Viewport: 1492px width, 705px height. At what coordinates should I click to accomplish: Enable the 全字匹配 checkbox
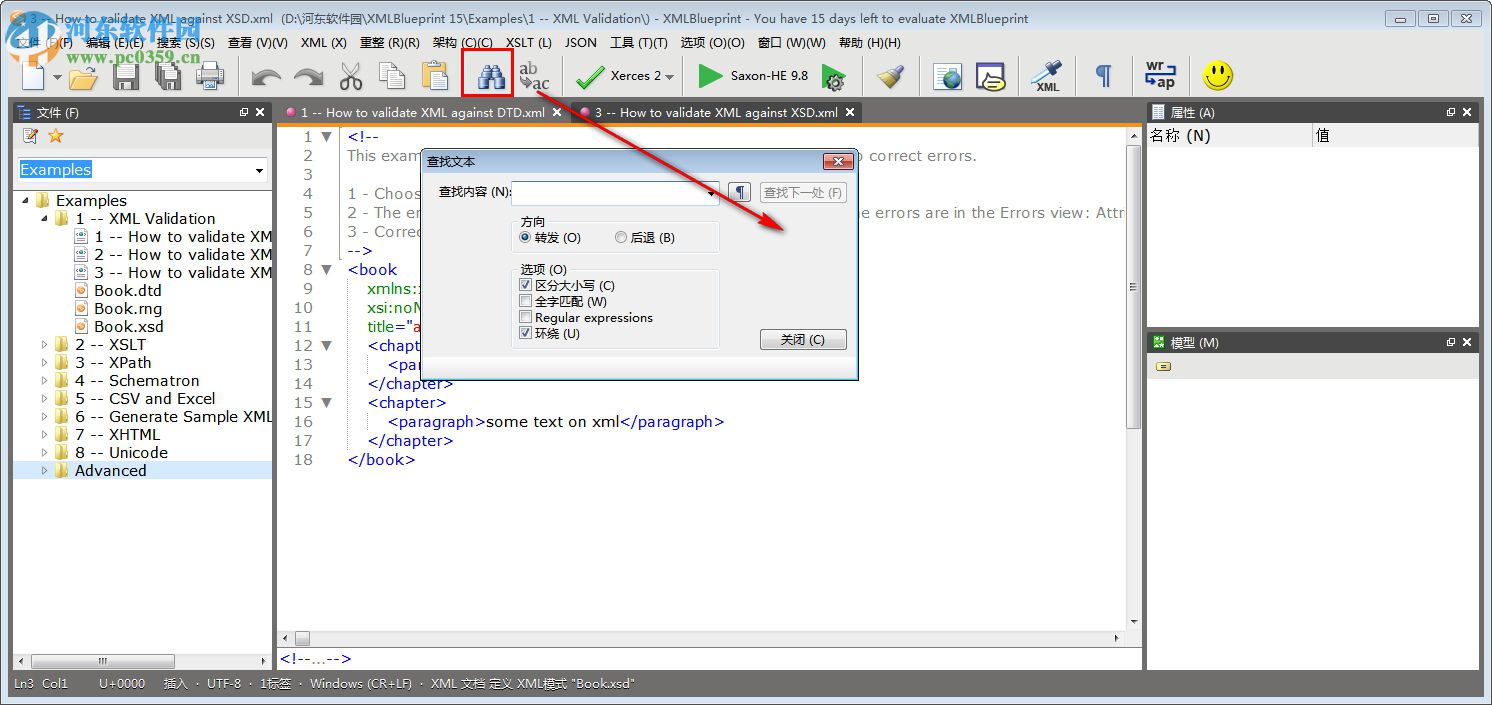pos(526,301)
